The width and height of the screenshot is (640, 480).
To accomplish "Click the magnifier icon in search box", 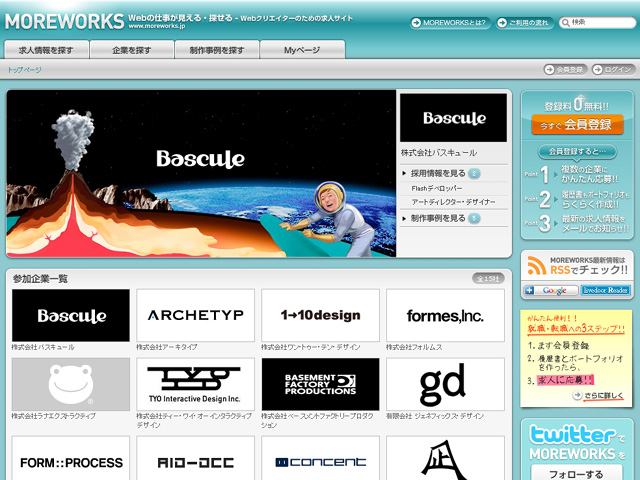I will click(566, 23).
